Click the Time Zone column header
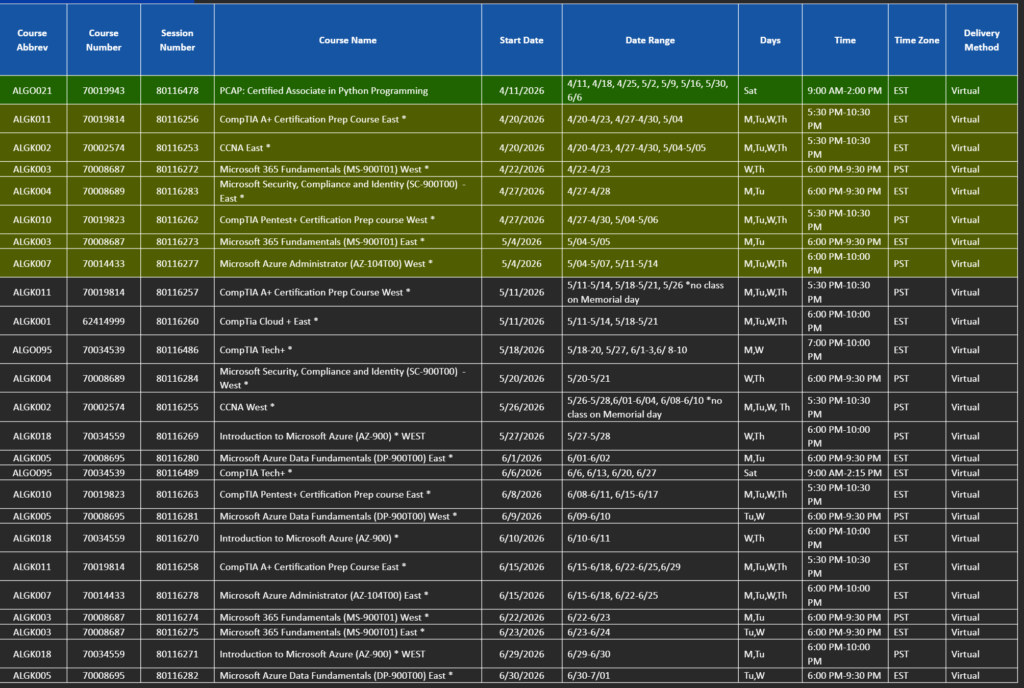This screenshot has height=688, width=1024. (916, 40)
